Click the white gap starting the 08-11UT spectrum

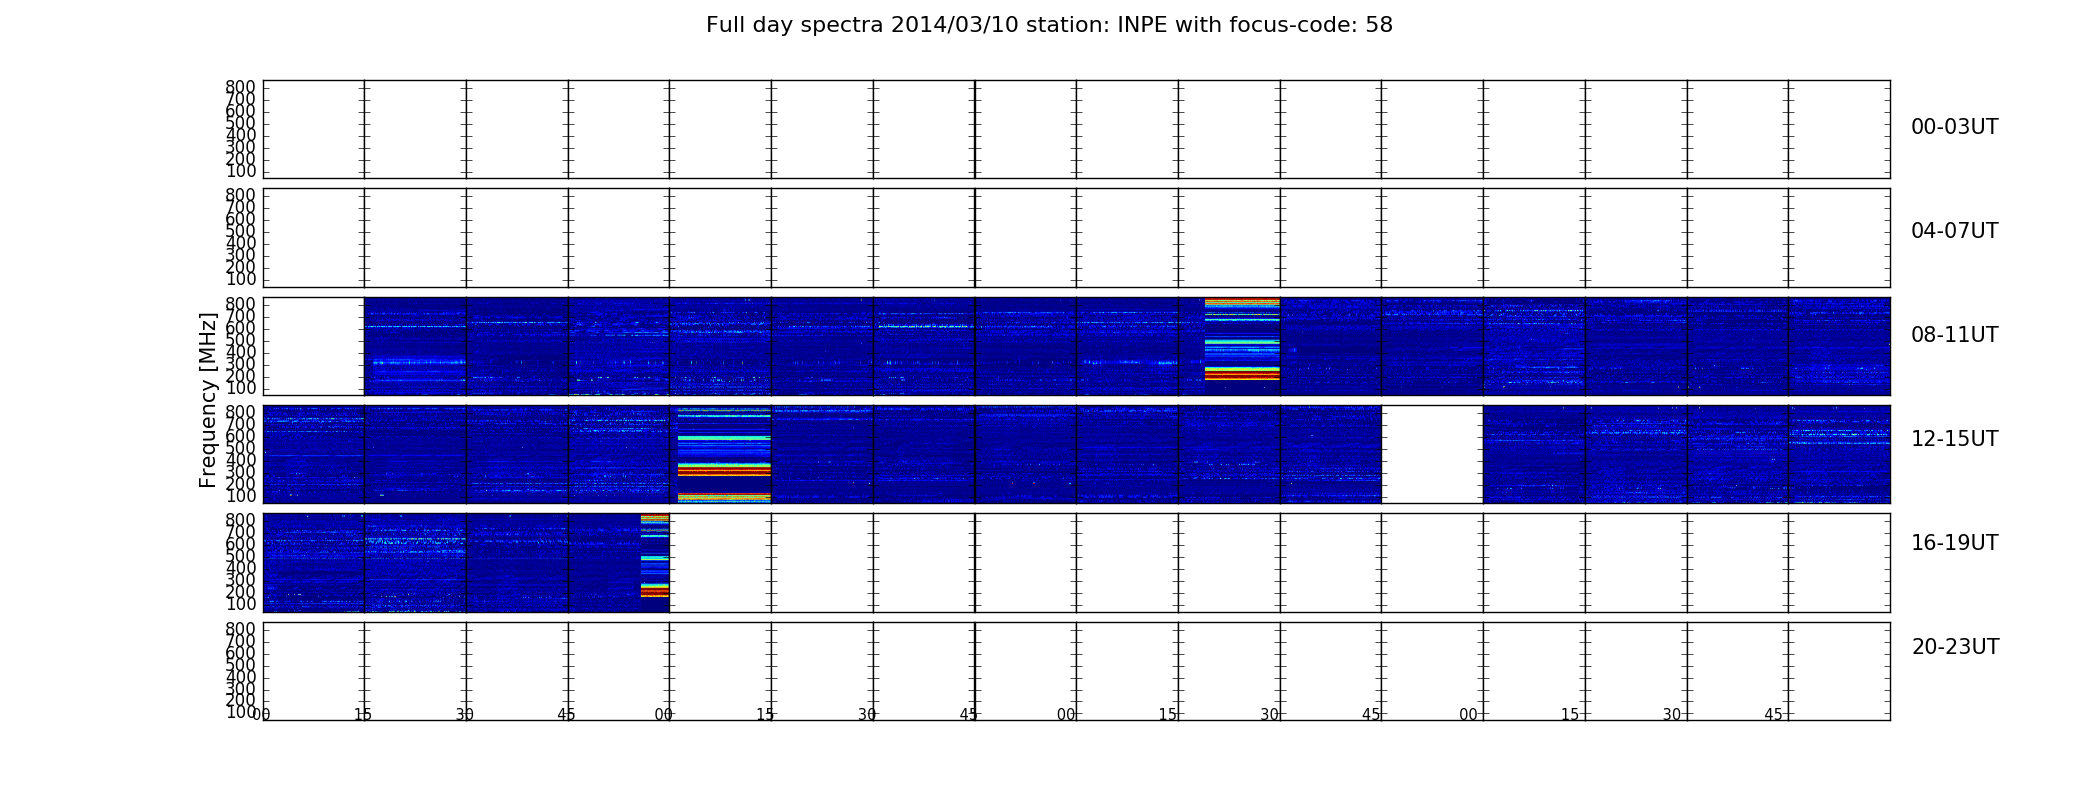[314, 346]
